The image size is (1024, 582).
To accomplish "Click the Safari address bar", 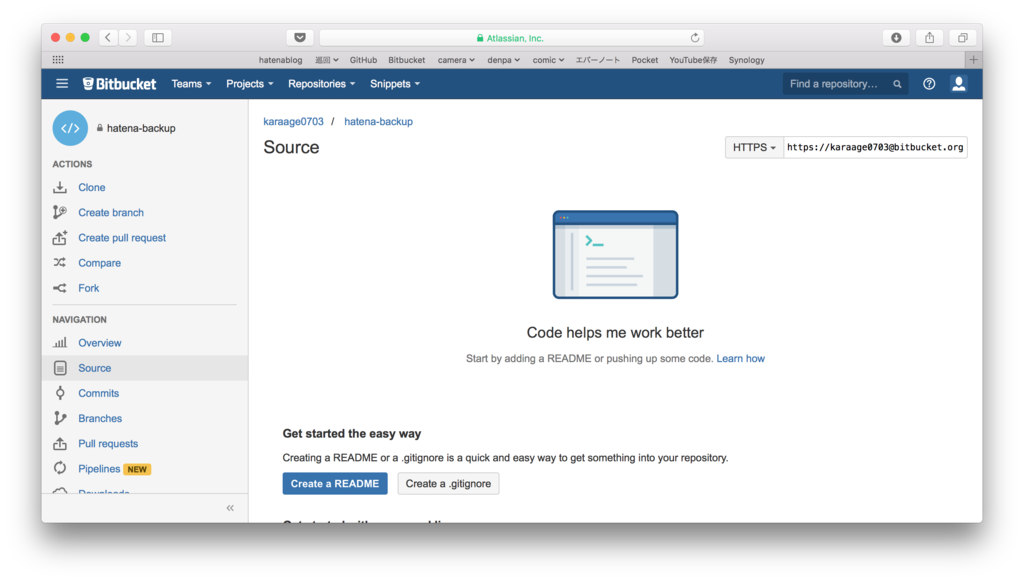I will pyautogui.click(x=511, y=38).
